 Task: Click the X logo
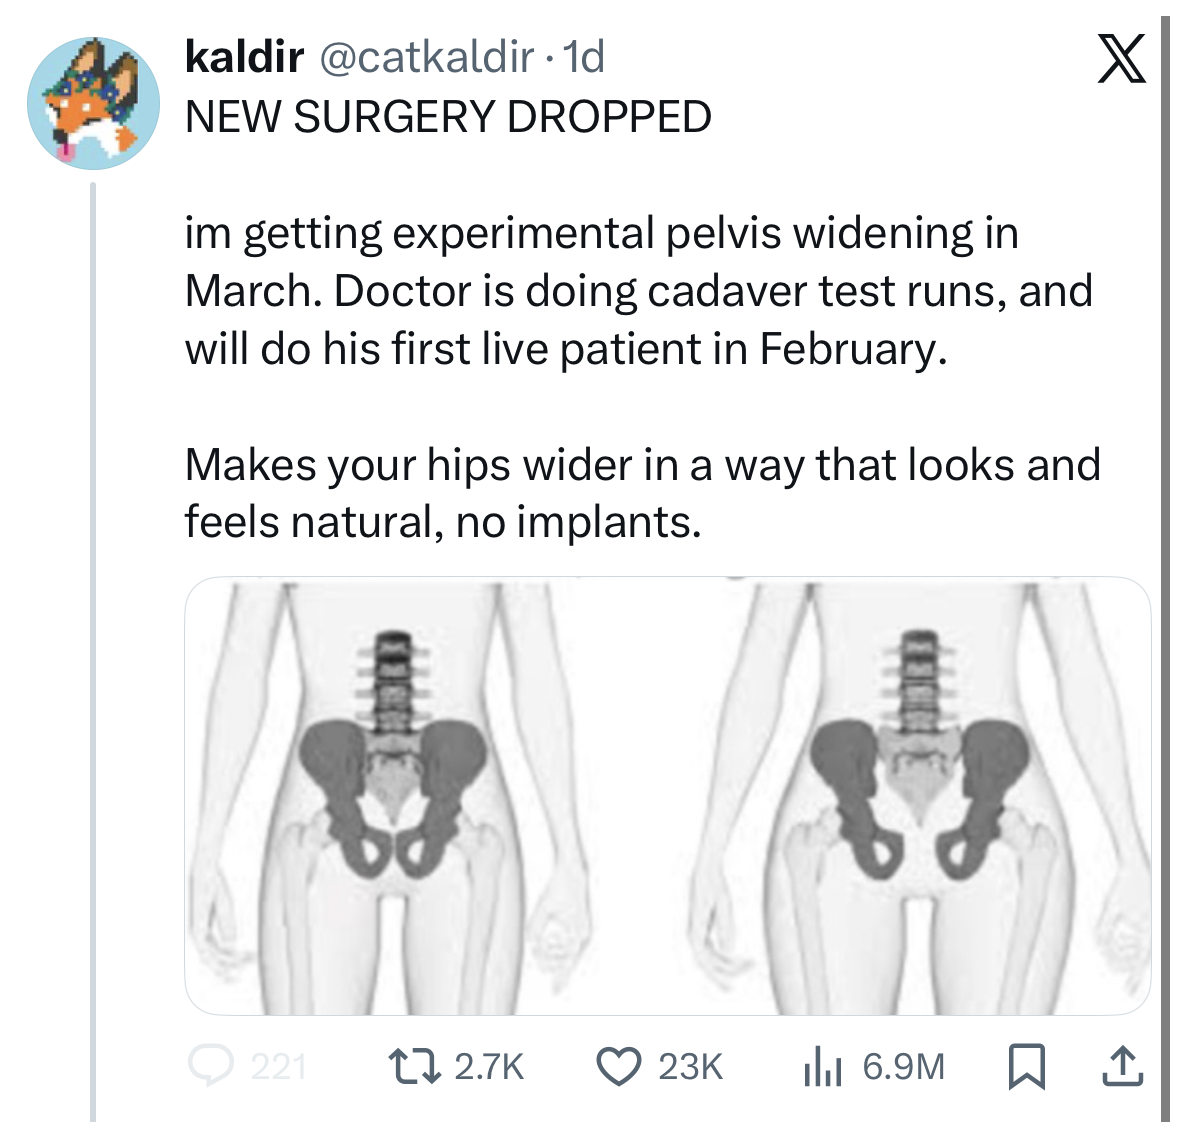click(x=1120, y=60)
